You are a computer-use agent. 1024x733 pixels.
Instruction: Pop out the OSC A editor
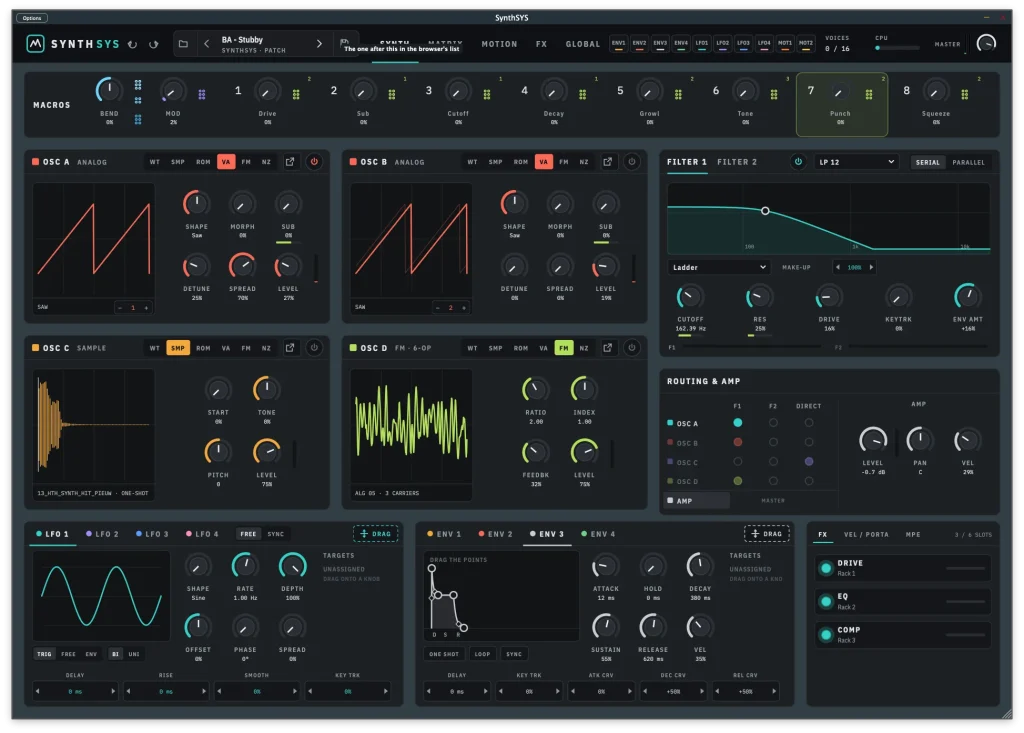(x=290, y=161)
